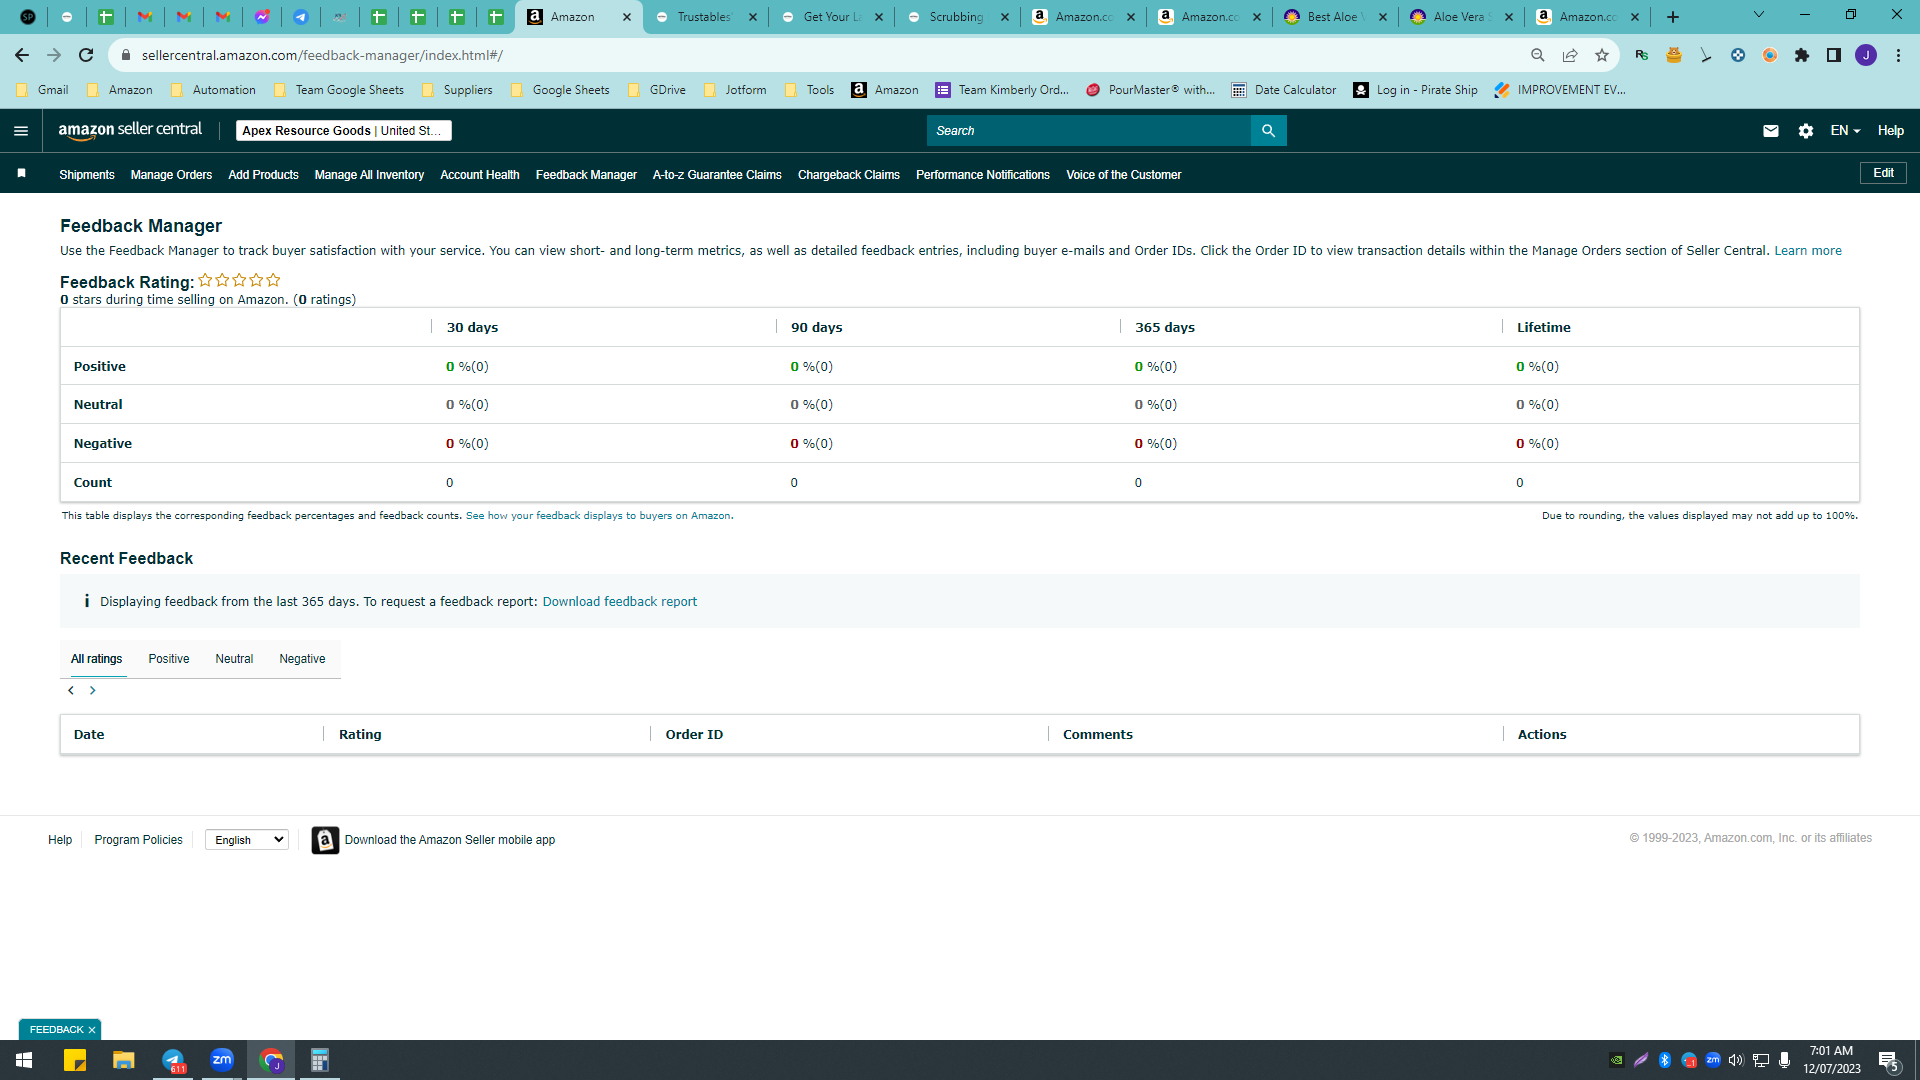Select the Negative ratings tab
The height and width of the screenshot is (1080, 1920).
tap(302, 659)
